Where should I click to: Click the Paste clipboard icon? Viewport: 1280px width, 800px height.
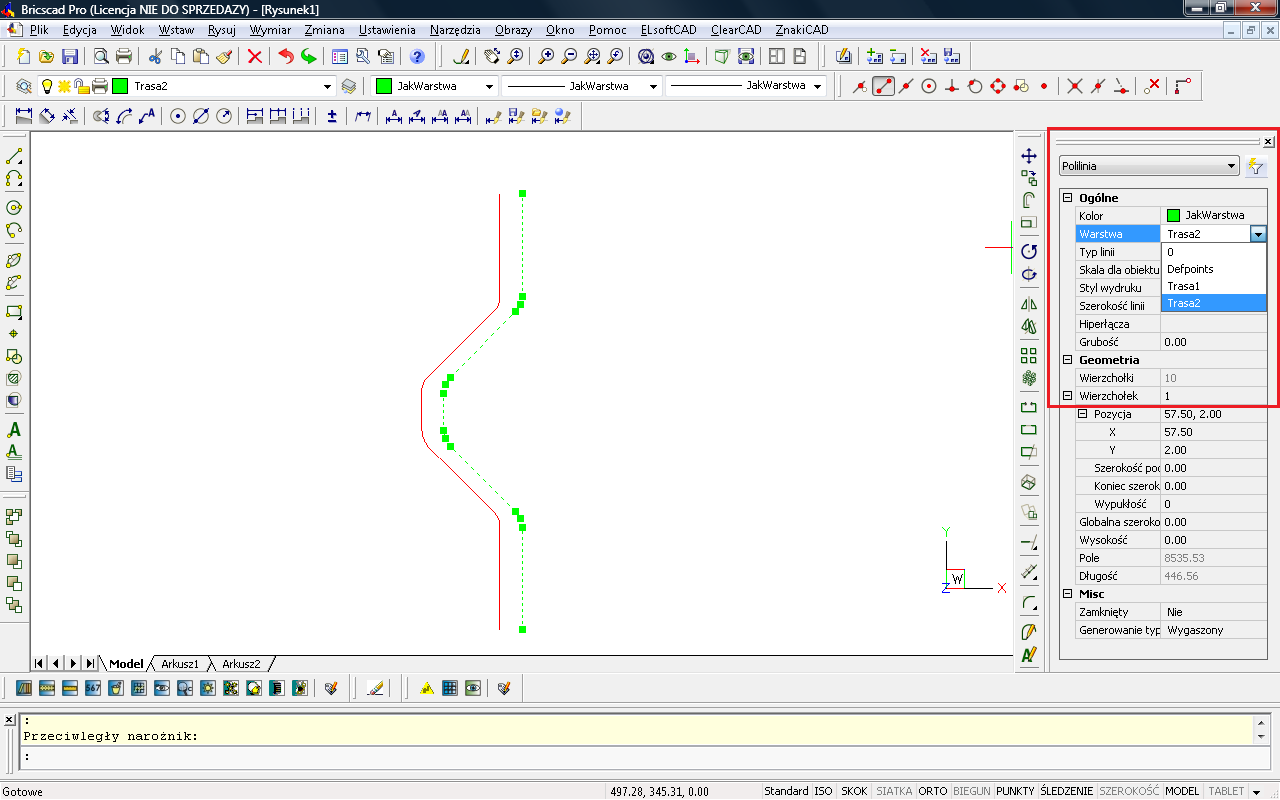201,56
